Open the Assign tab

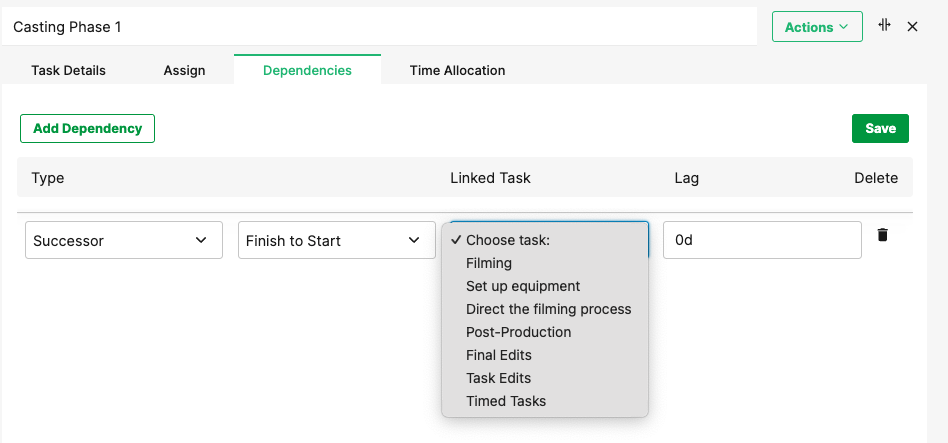coord(184,70)
